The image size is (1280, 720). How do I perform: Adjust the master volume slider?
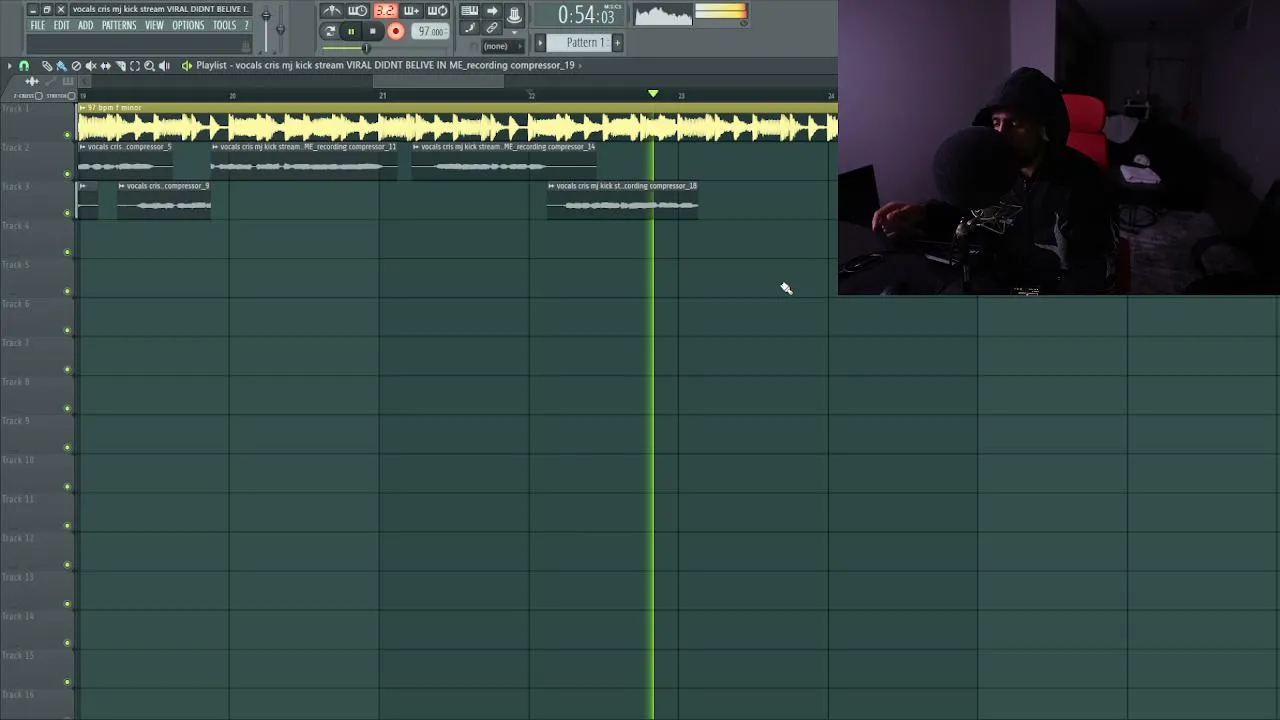click(266, 26)
